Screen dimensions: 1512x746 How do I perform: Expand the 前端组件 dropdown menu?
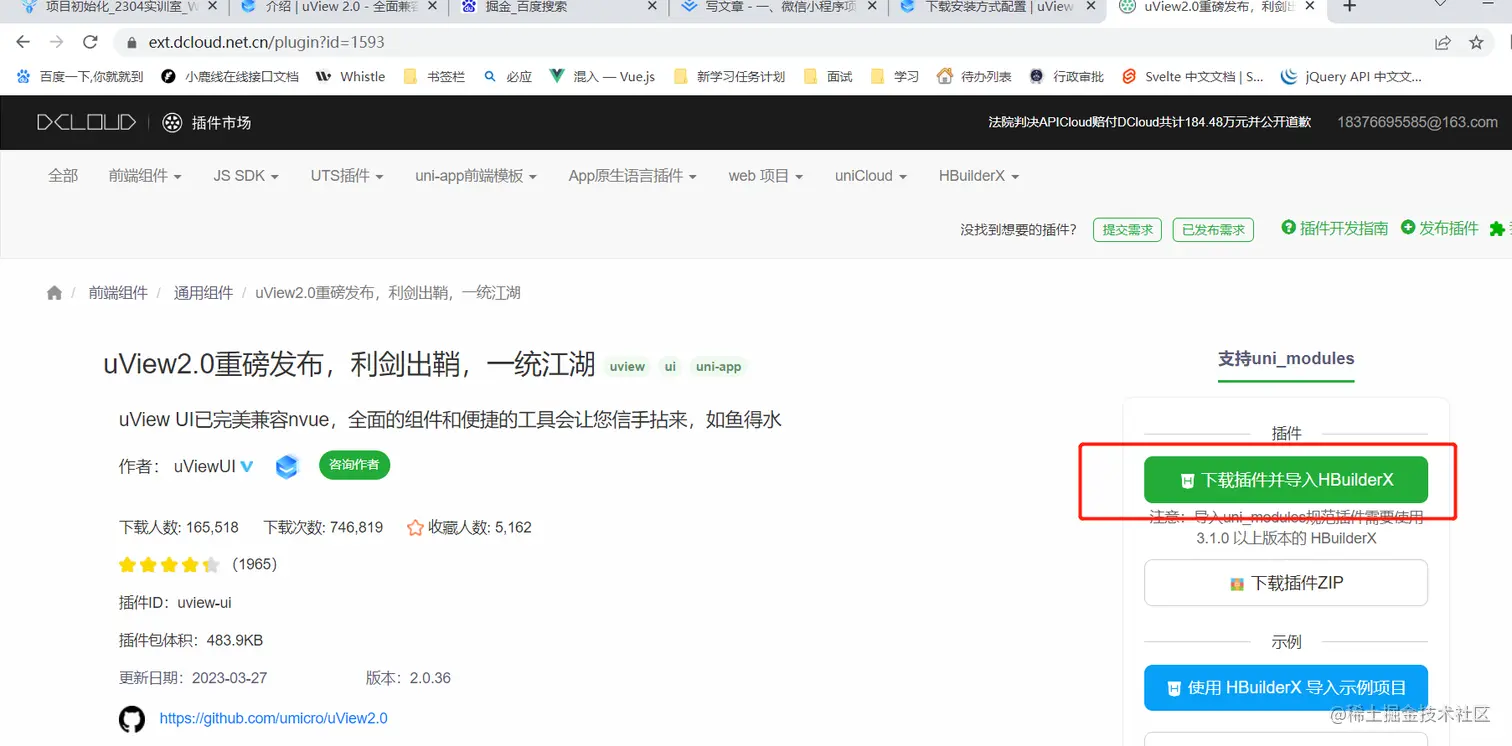[x=145, y=175]
